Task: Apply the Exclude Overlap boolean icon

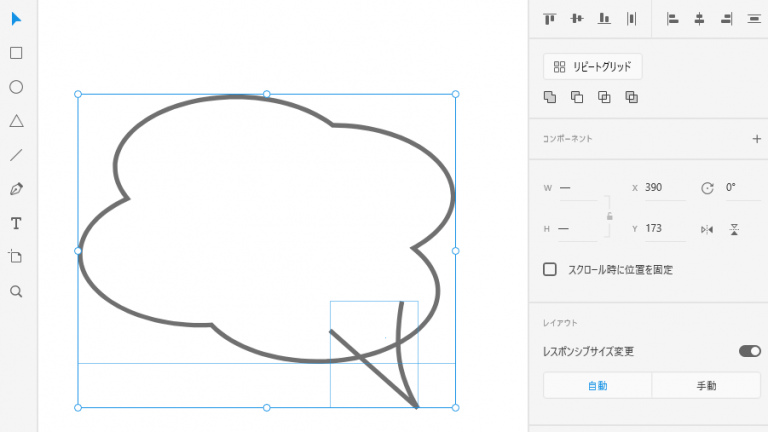Action: tap(631, 97)
